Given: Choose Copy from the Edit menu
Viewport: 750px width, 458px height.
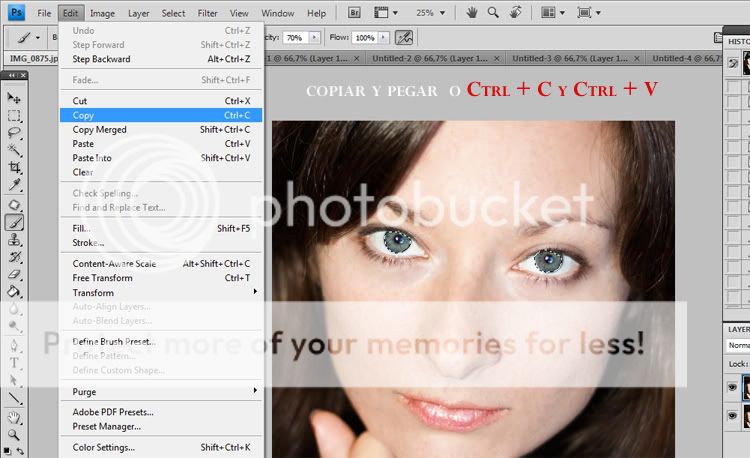Looking at the screenshot, I should click(161, 115).
